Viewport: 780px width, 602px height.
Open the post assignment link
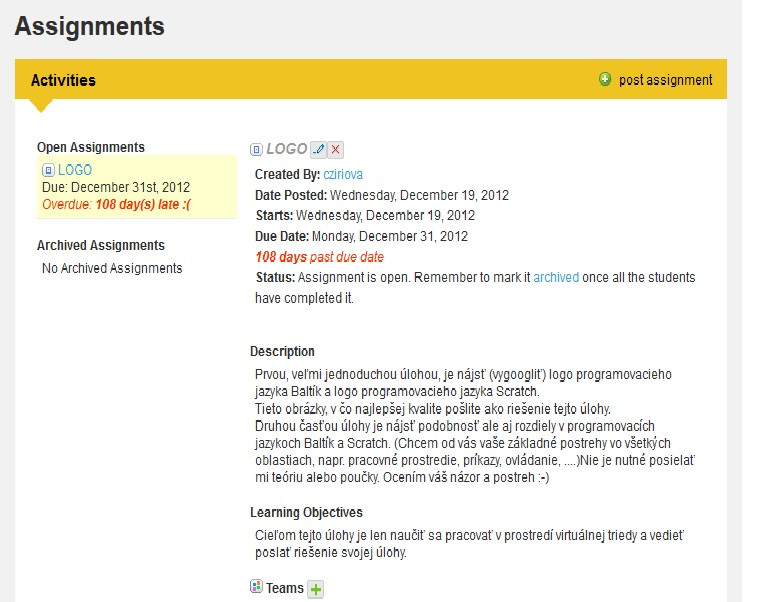pos(665,80)
